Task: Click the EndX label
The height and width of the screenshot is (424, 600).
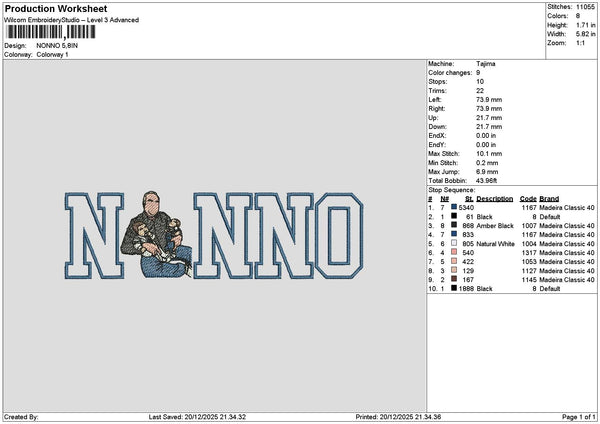Action: tap(437, 135)
